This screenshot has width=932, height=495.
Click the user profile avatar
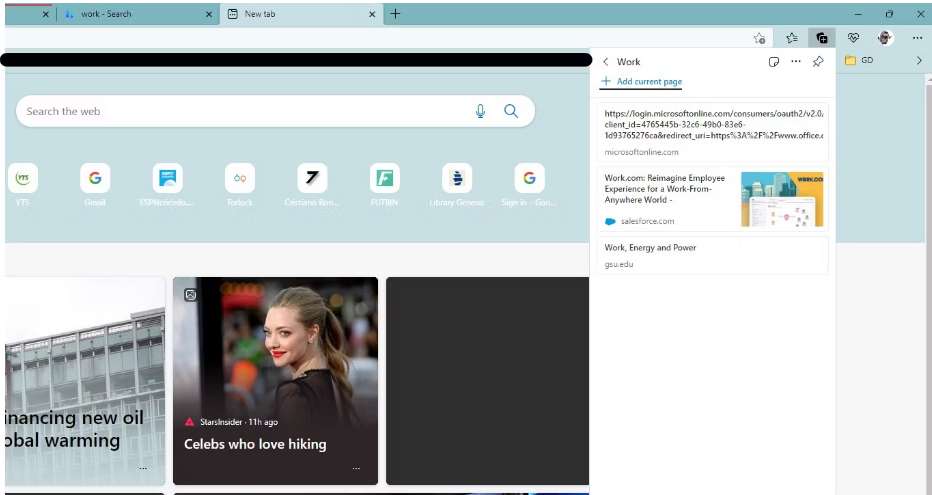point(885,38)
